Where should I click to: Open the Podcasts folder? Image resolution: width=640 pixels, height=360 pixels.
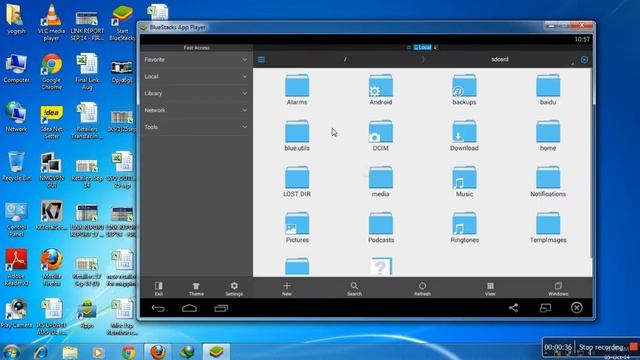[x=380, y=227]
